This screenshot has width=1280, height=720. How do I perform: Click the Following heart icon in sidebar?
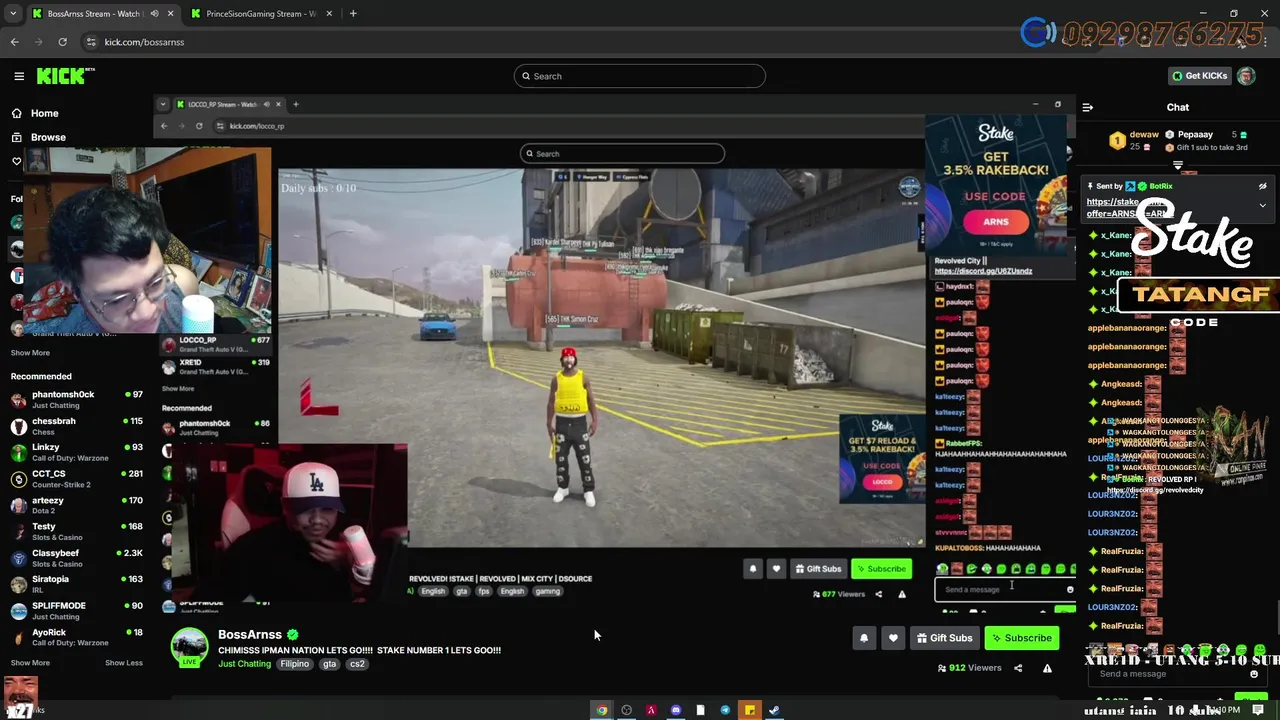pos(16,161)
